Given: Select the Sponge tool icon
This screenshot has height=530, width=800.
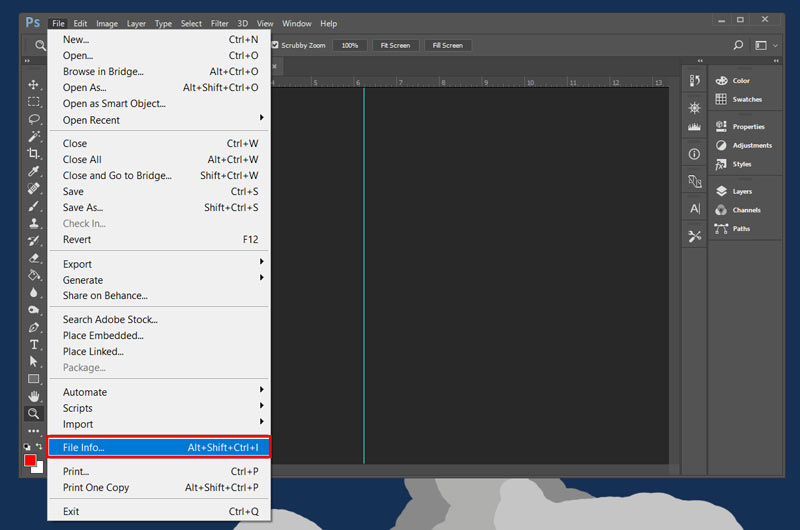Looking at the screenshot, I should click(x=34, y=310).
